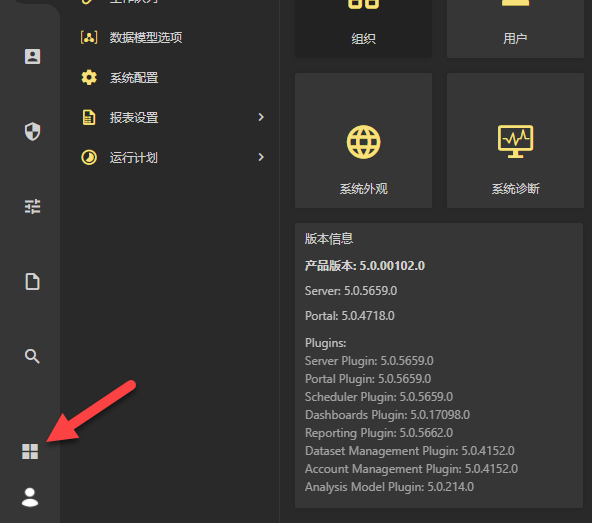Viewport: 592px width, 523px height.
Task: Click the gear icon beside 系统配置
Action: (89, 77)
